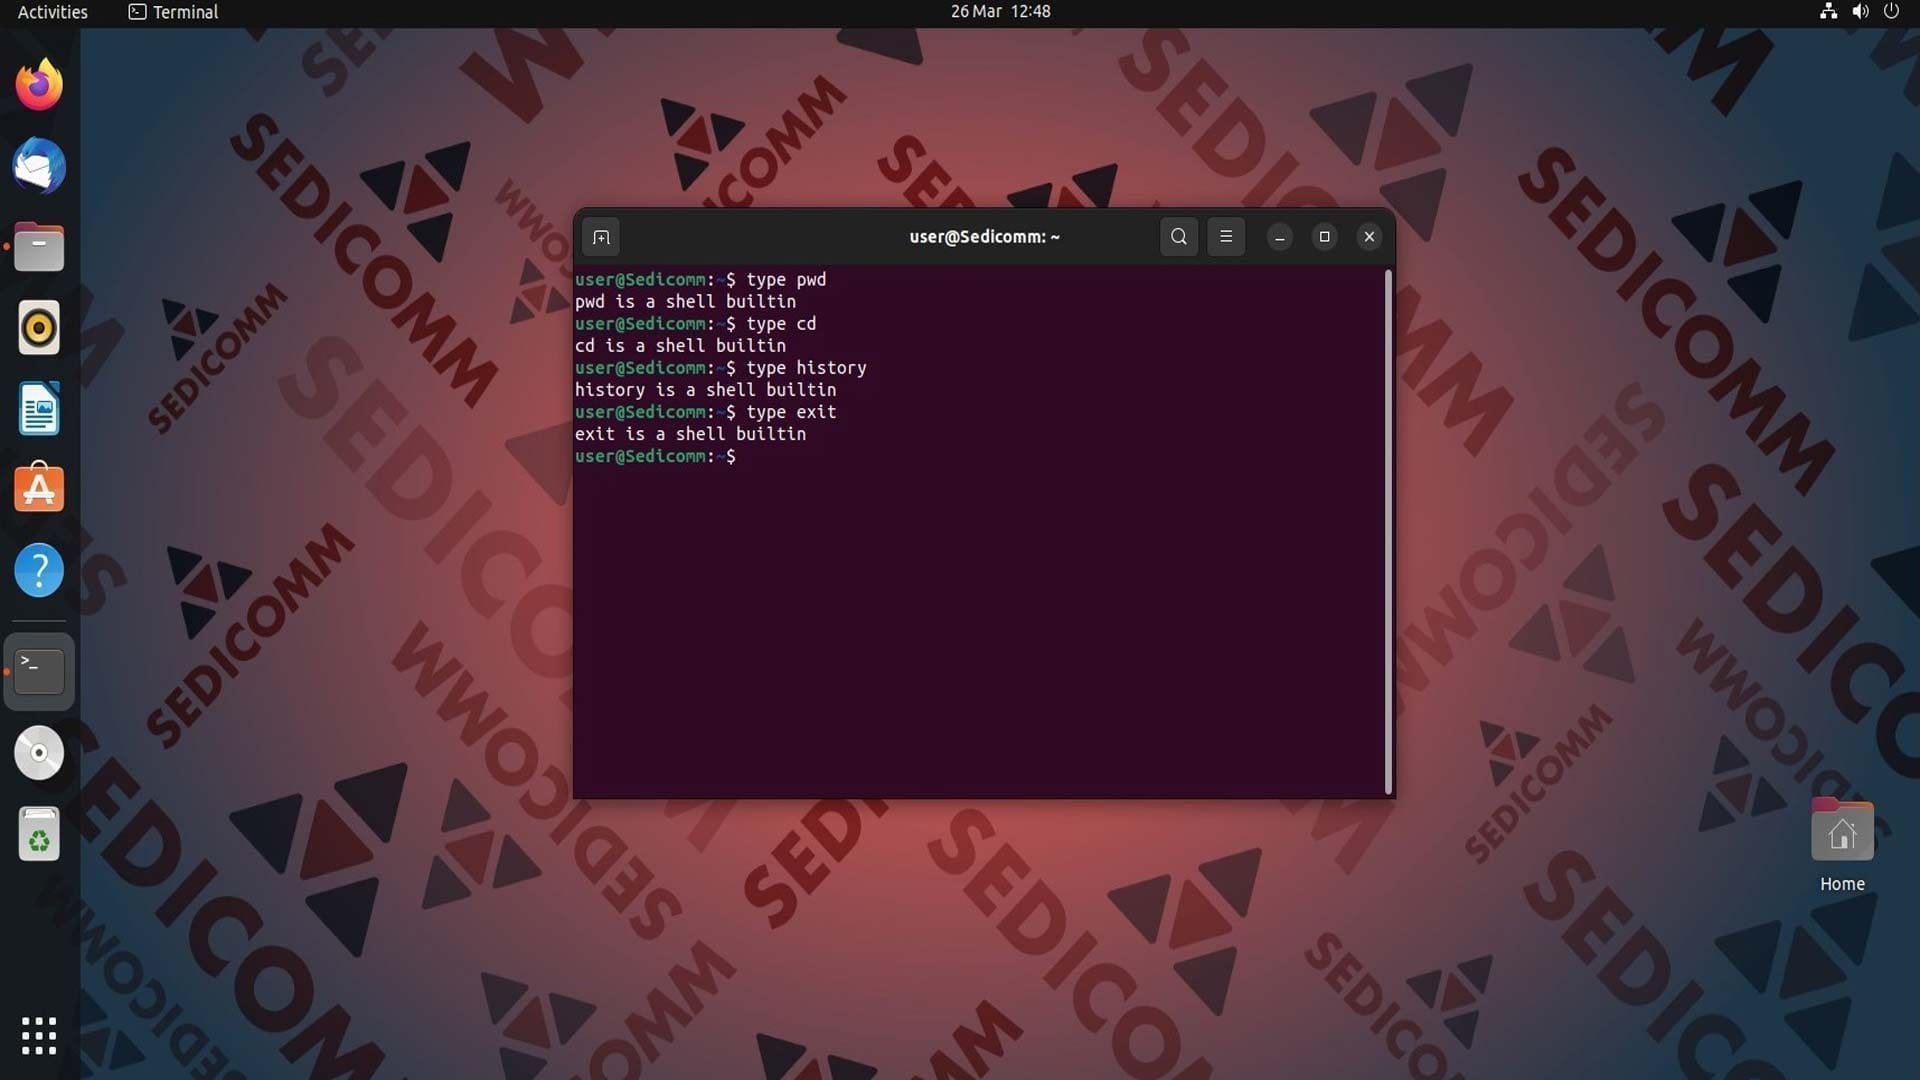This screenshot has height=1080, width=1920.
Task: Open the power menu icon
Action: click(1891, 12)
